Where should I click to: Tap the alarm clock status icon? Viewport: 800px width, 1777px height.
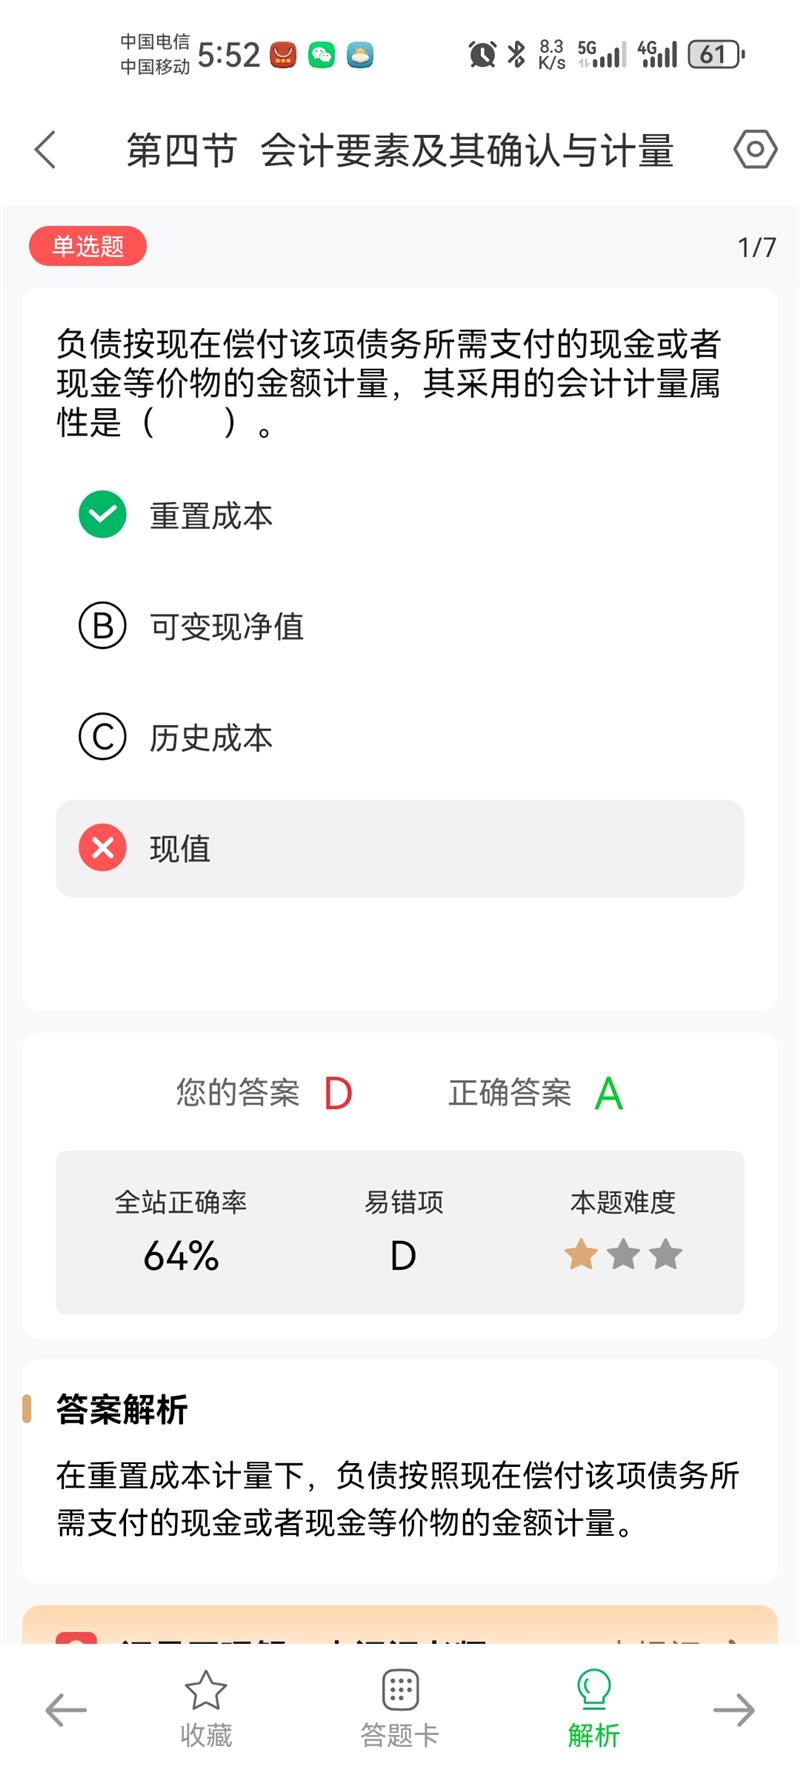tap(482, 54)
